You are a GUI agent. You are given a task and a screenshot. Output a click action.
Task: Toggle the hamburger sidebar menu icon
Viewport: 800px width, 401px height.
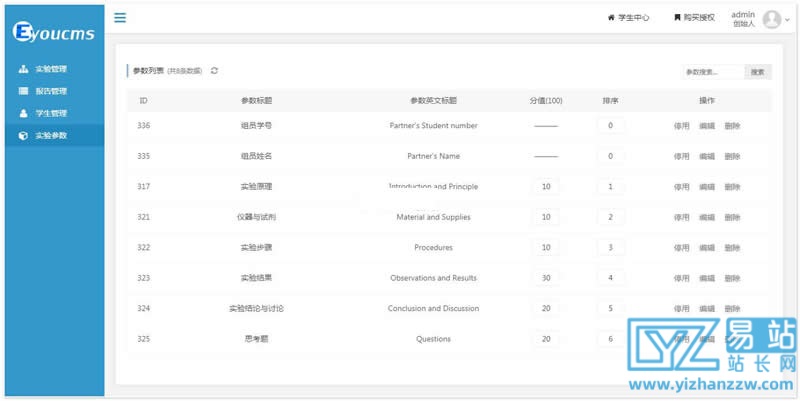(120, 18)
